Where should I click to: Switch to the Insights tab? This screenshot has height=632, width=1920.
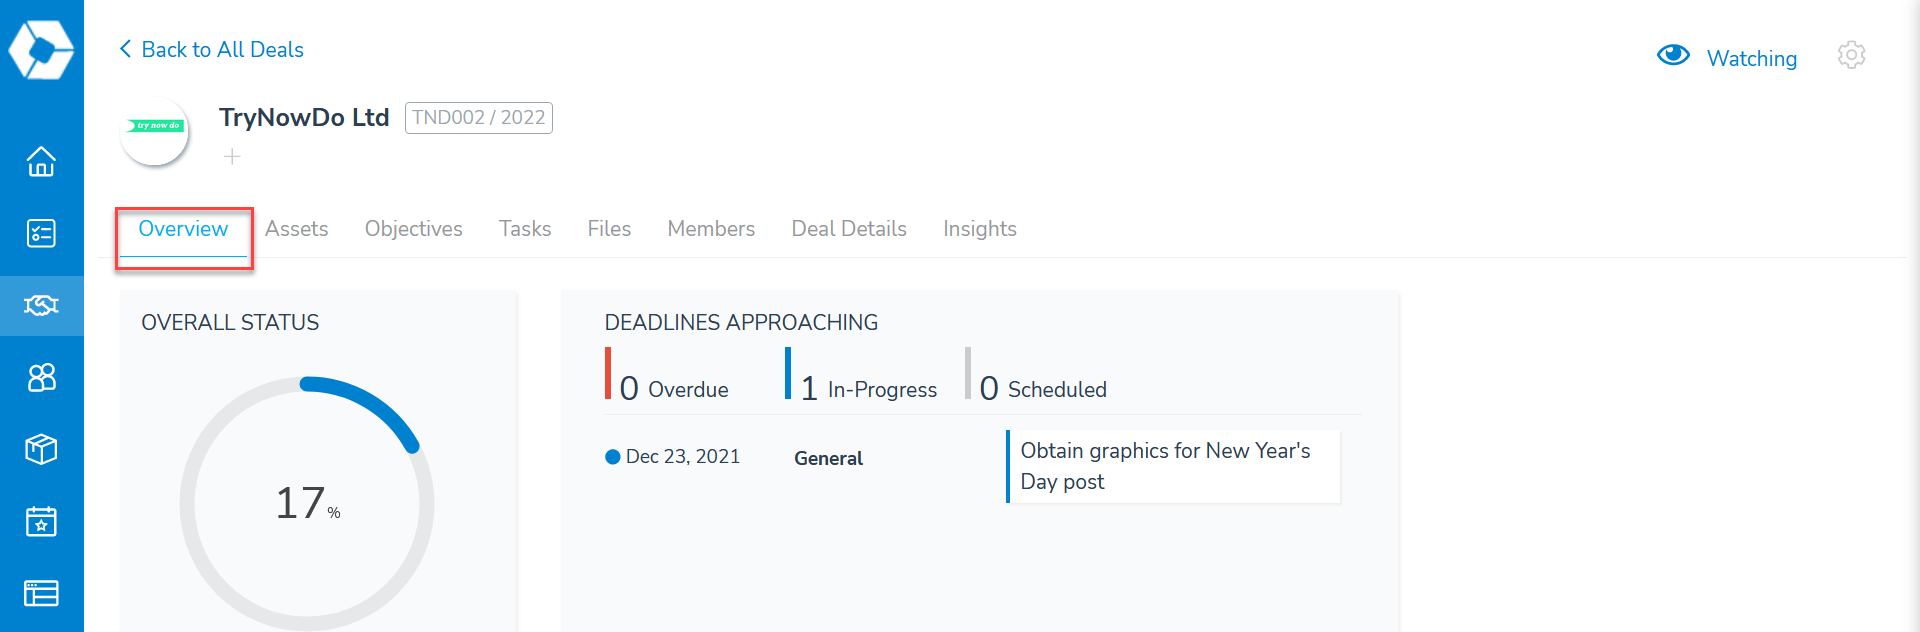click(x=979, y=229)
